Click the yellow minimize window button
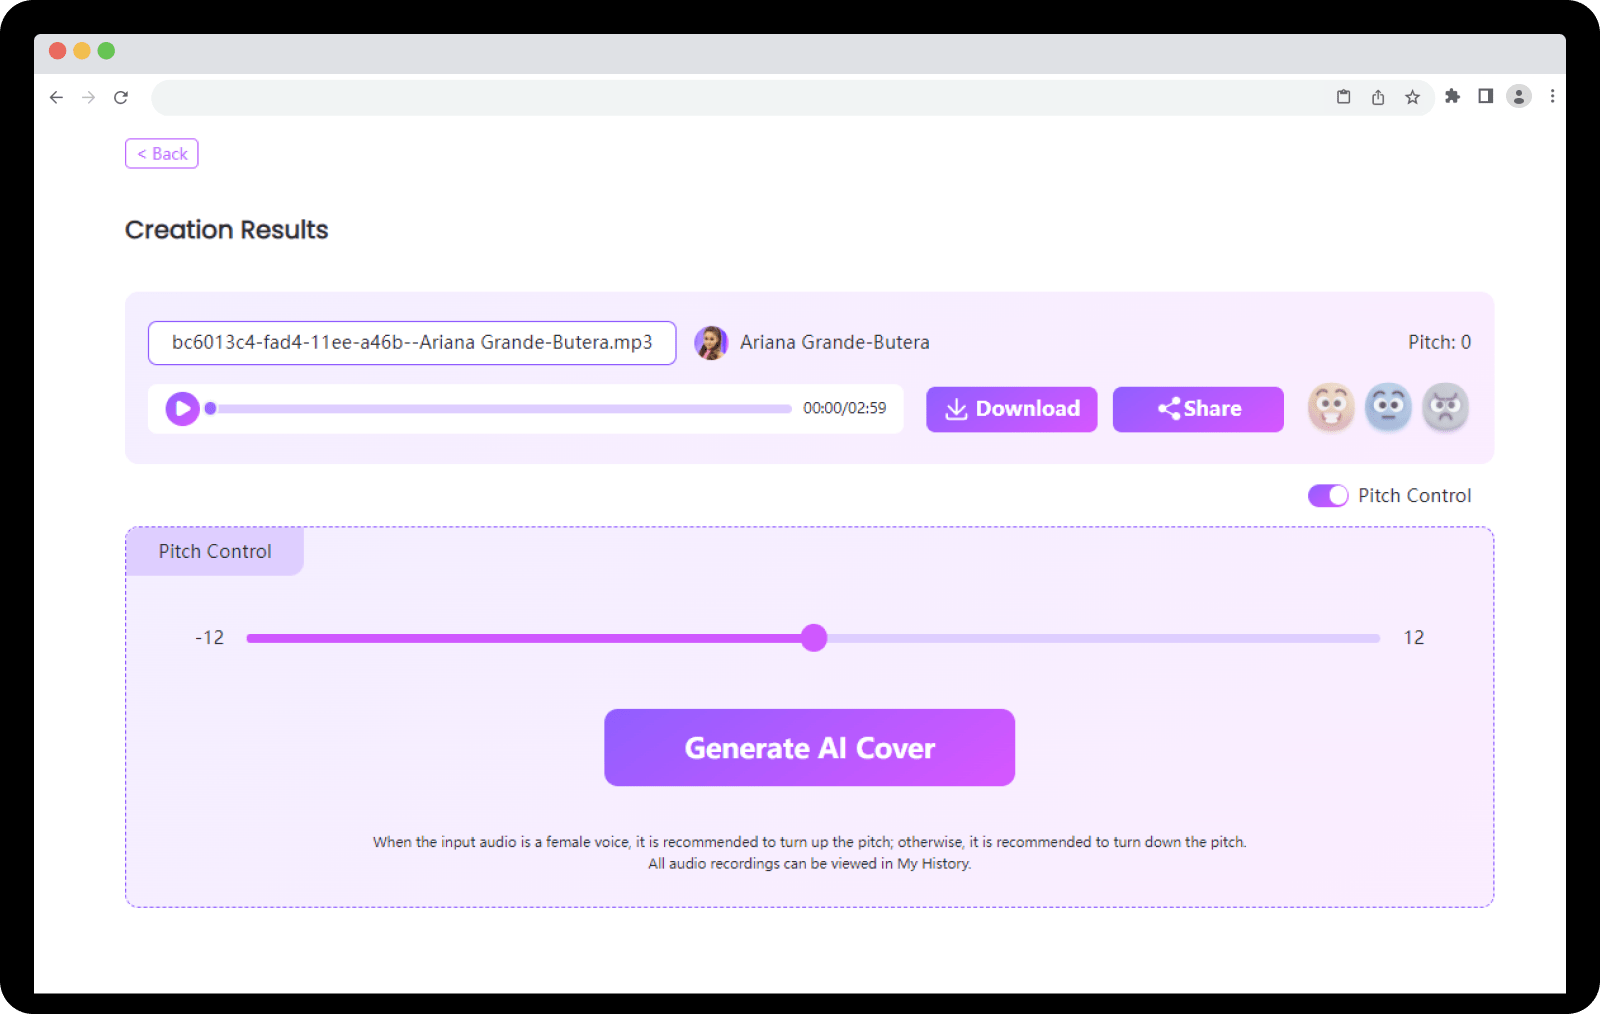Screen dimensions: 1600x1014 (x=82, y=51)
